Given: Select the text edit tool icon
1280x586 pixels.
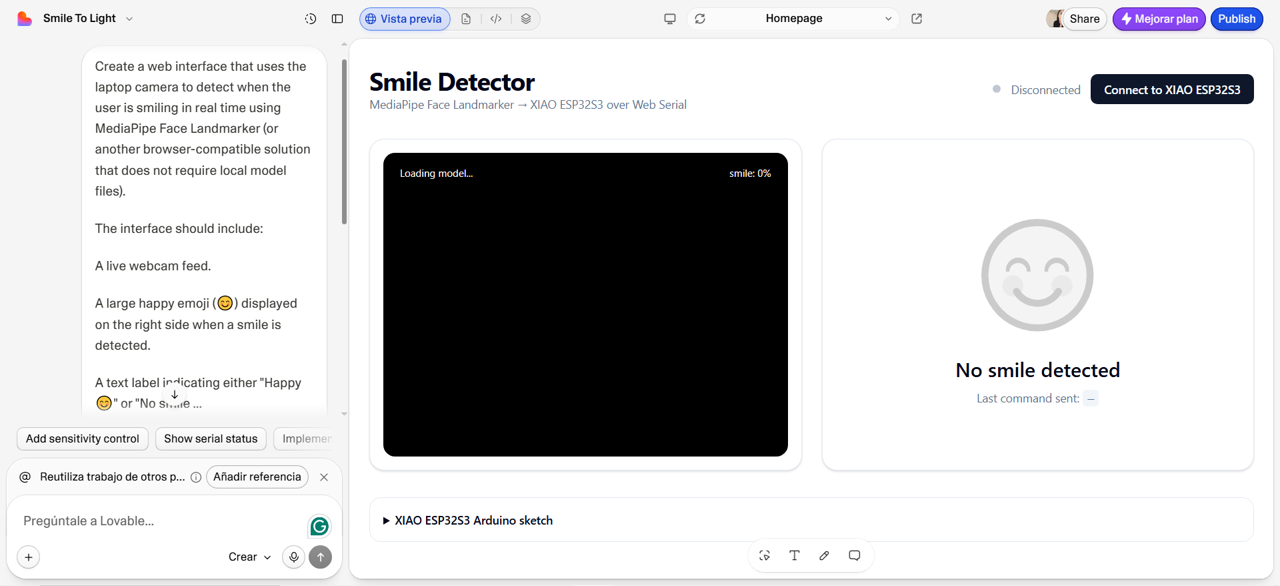Looking at the screenshot, I should coord(795,555).
